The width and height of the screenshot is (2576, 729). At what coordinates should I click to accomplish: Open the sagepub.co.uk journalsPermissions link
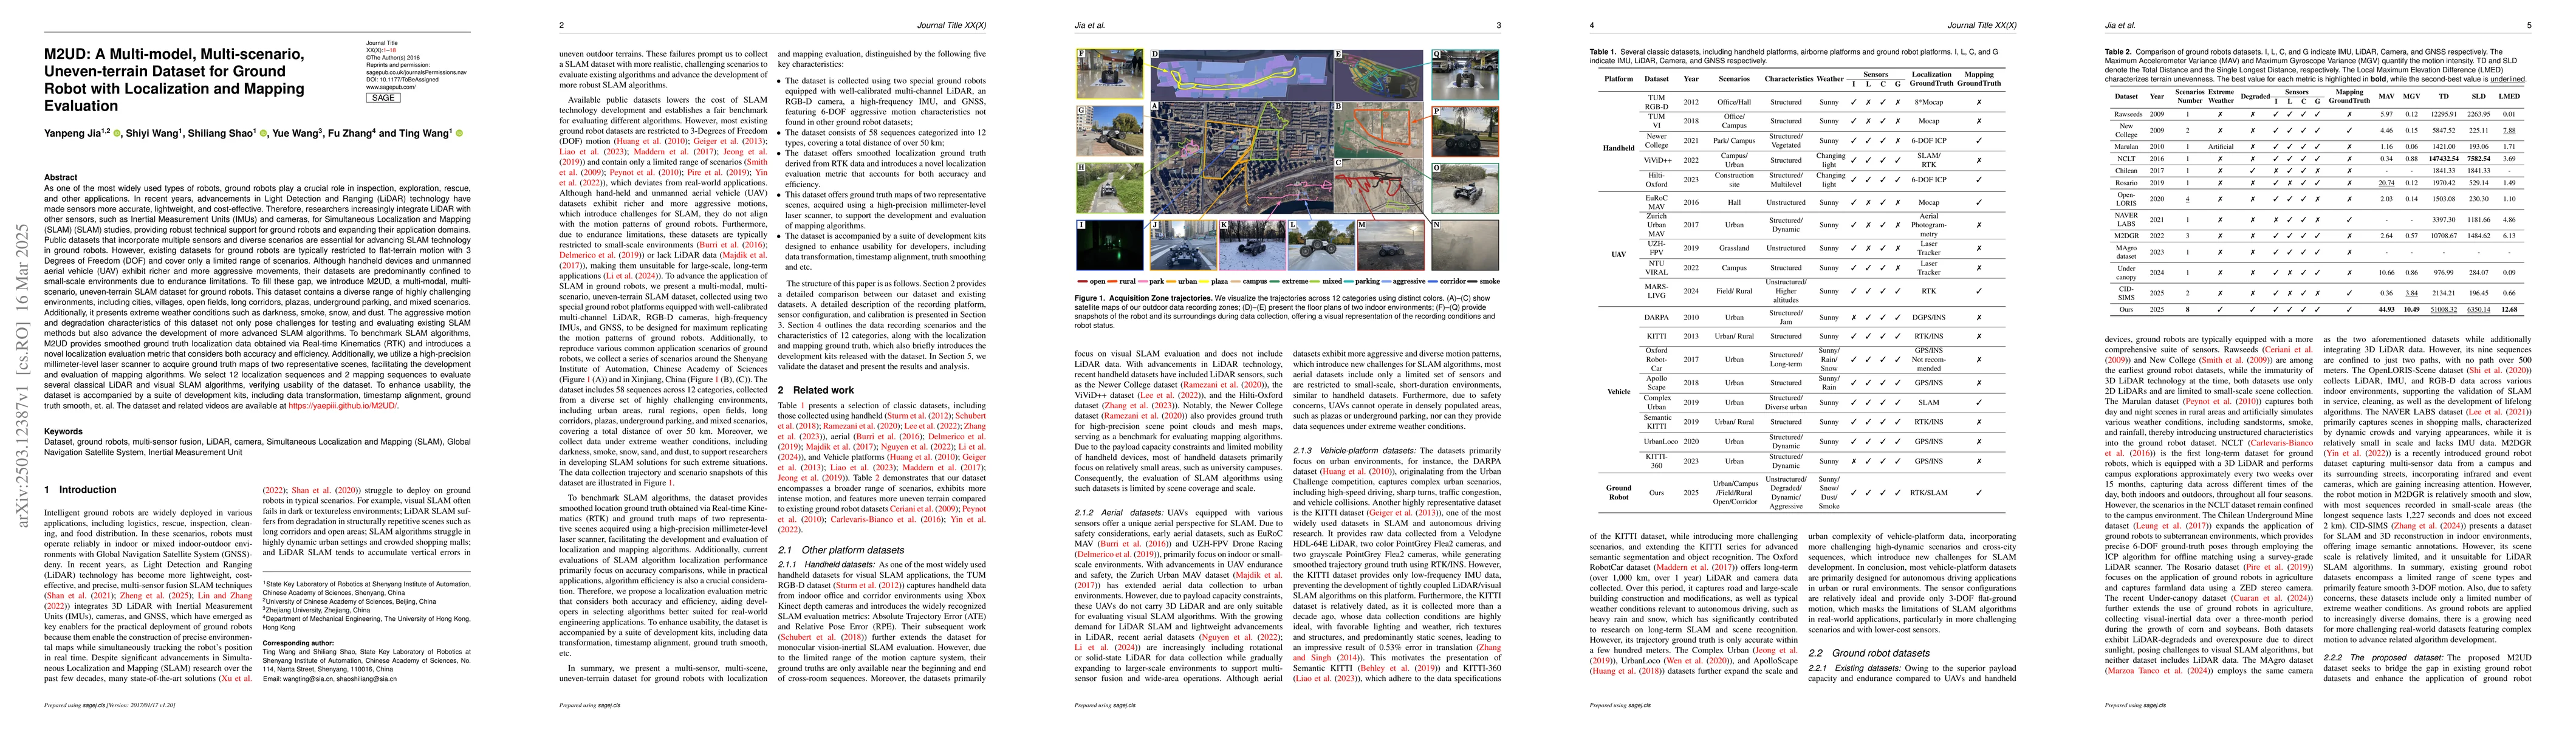tap(416, 72)
